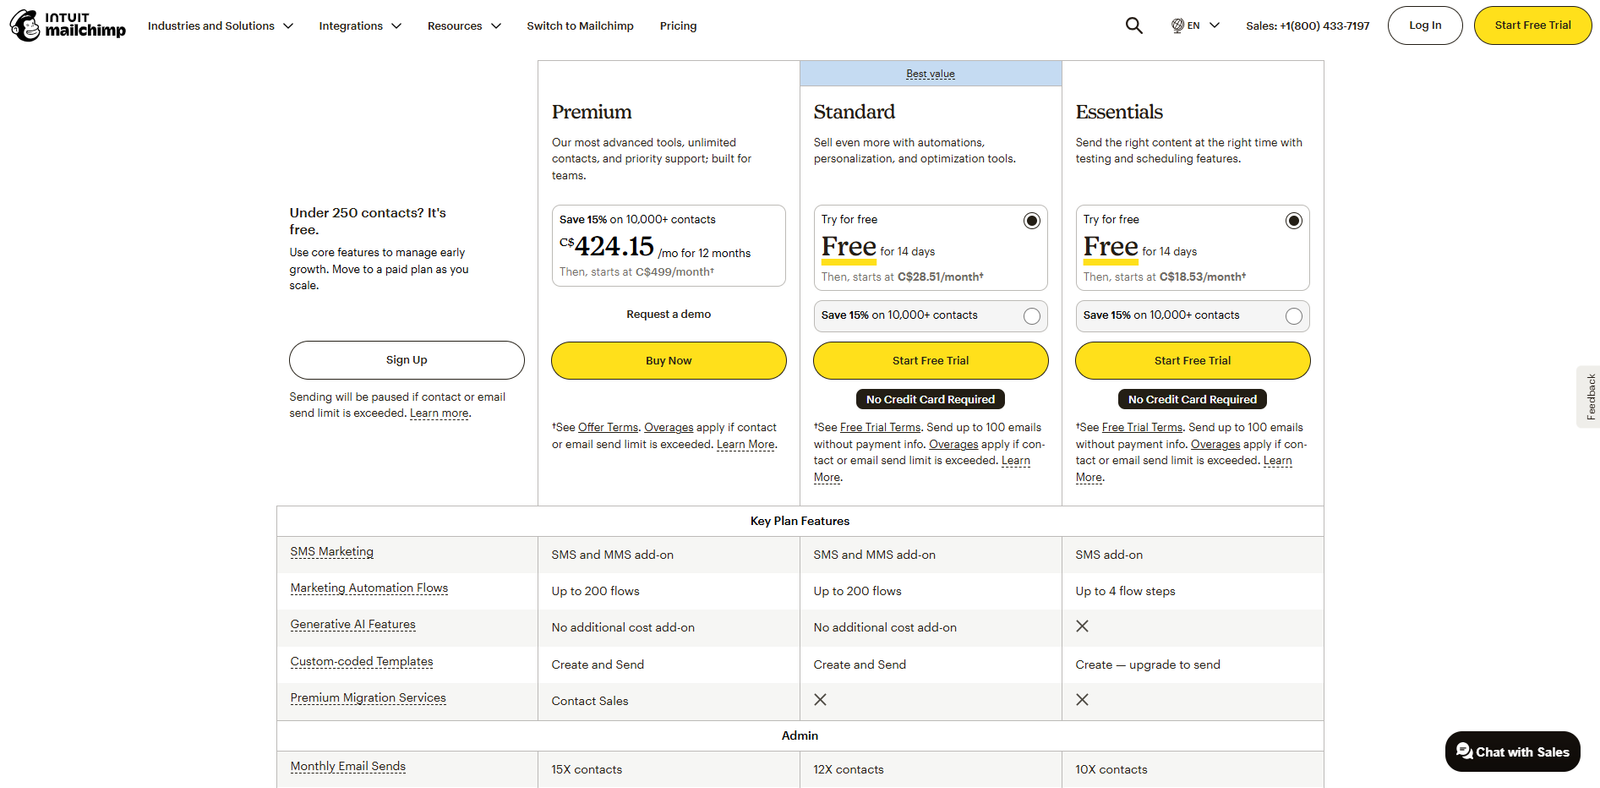Open Overages link under Standard
1600x788 pixels.
point(953,444)
